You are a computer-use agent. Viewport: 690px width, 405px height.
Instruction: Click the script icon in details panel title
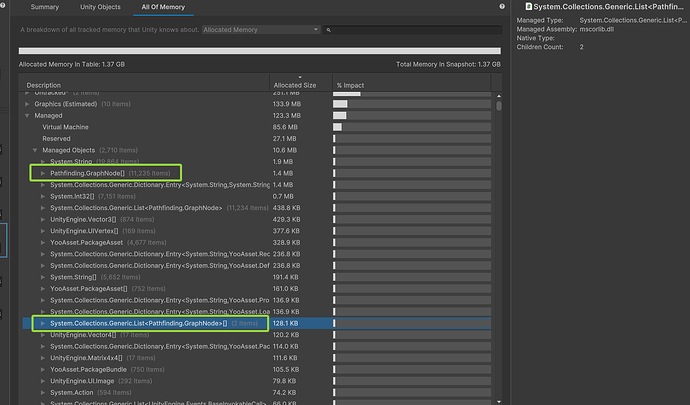coord(529,7)
